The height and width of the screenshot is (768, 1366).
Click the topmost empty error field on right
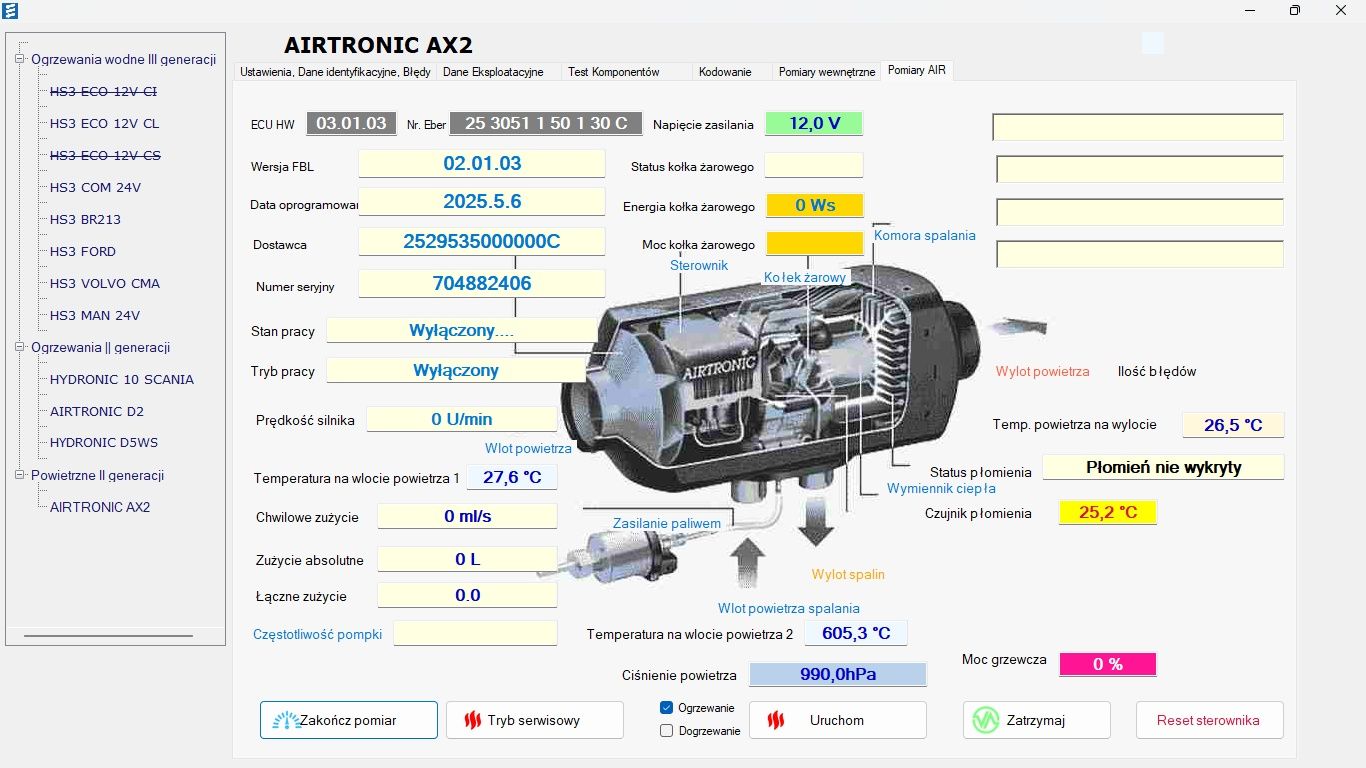point(1138,127)
